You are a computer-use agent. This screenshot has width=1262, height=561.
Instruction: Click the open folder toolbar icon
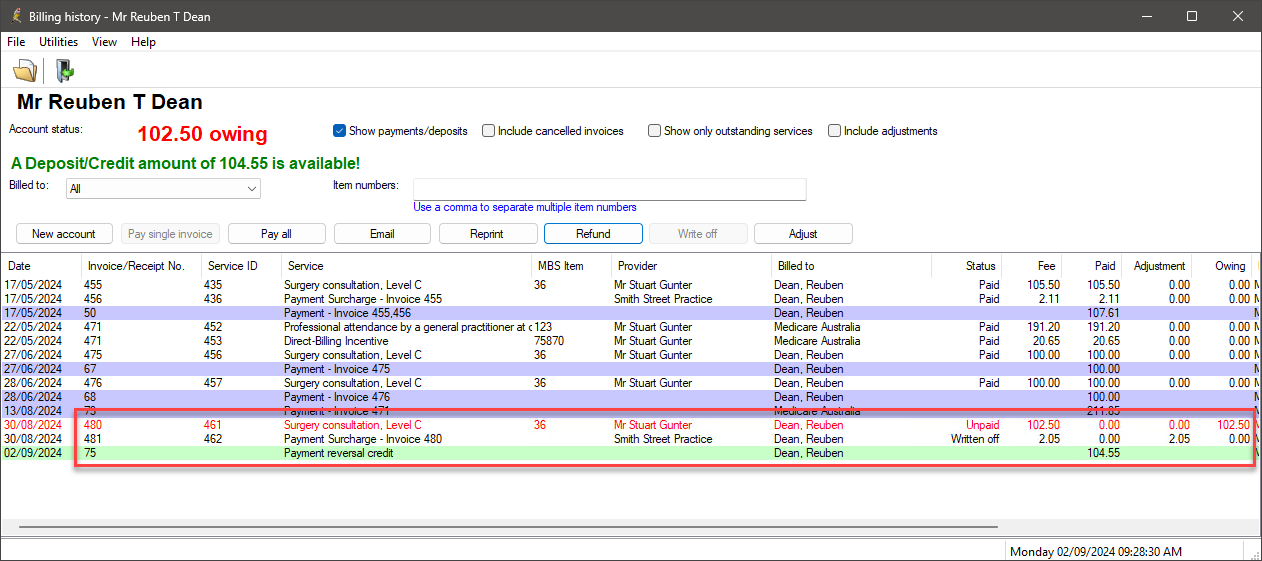point(25,70)
